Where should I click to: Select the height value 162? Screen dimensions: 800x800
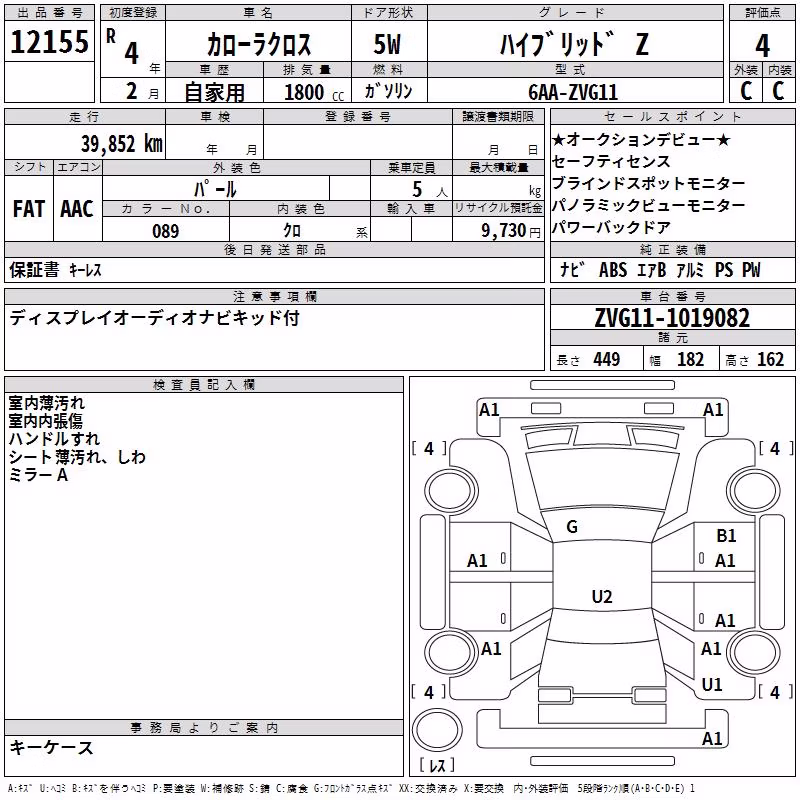click(770, 360)
